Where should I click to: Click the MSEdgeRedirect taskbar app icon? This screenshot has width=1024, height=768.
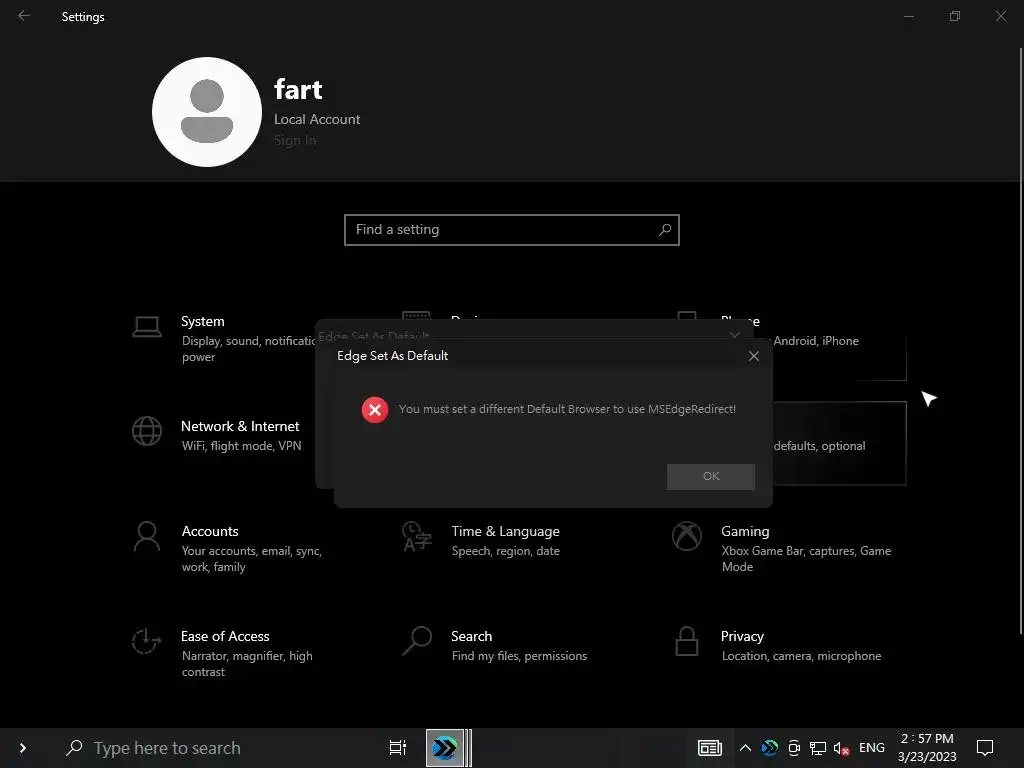445,748
